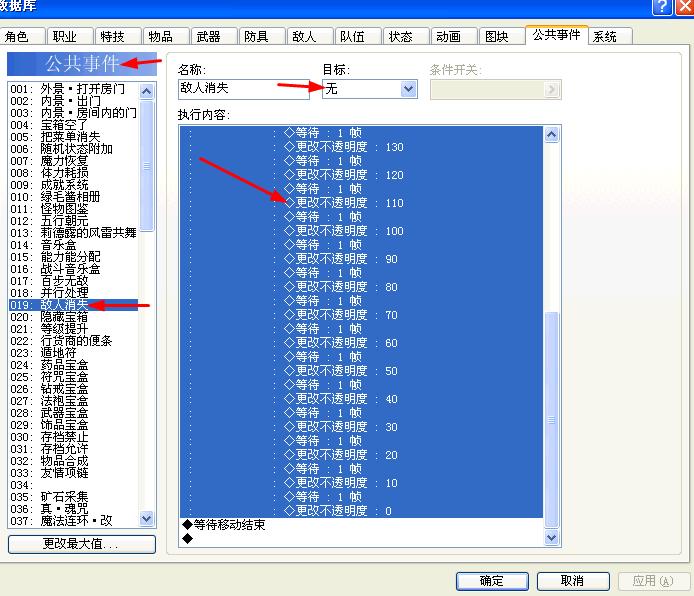Switch to the 状态 tab
Screen dimensions: 694x596
click(406, 36)
